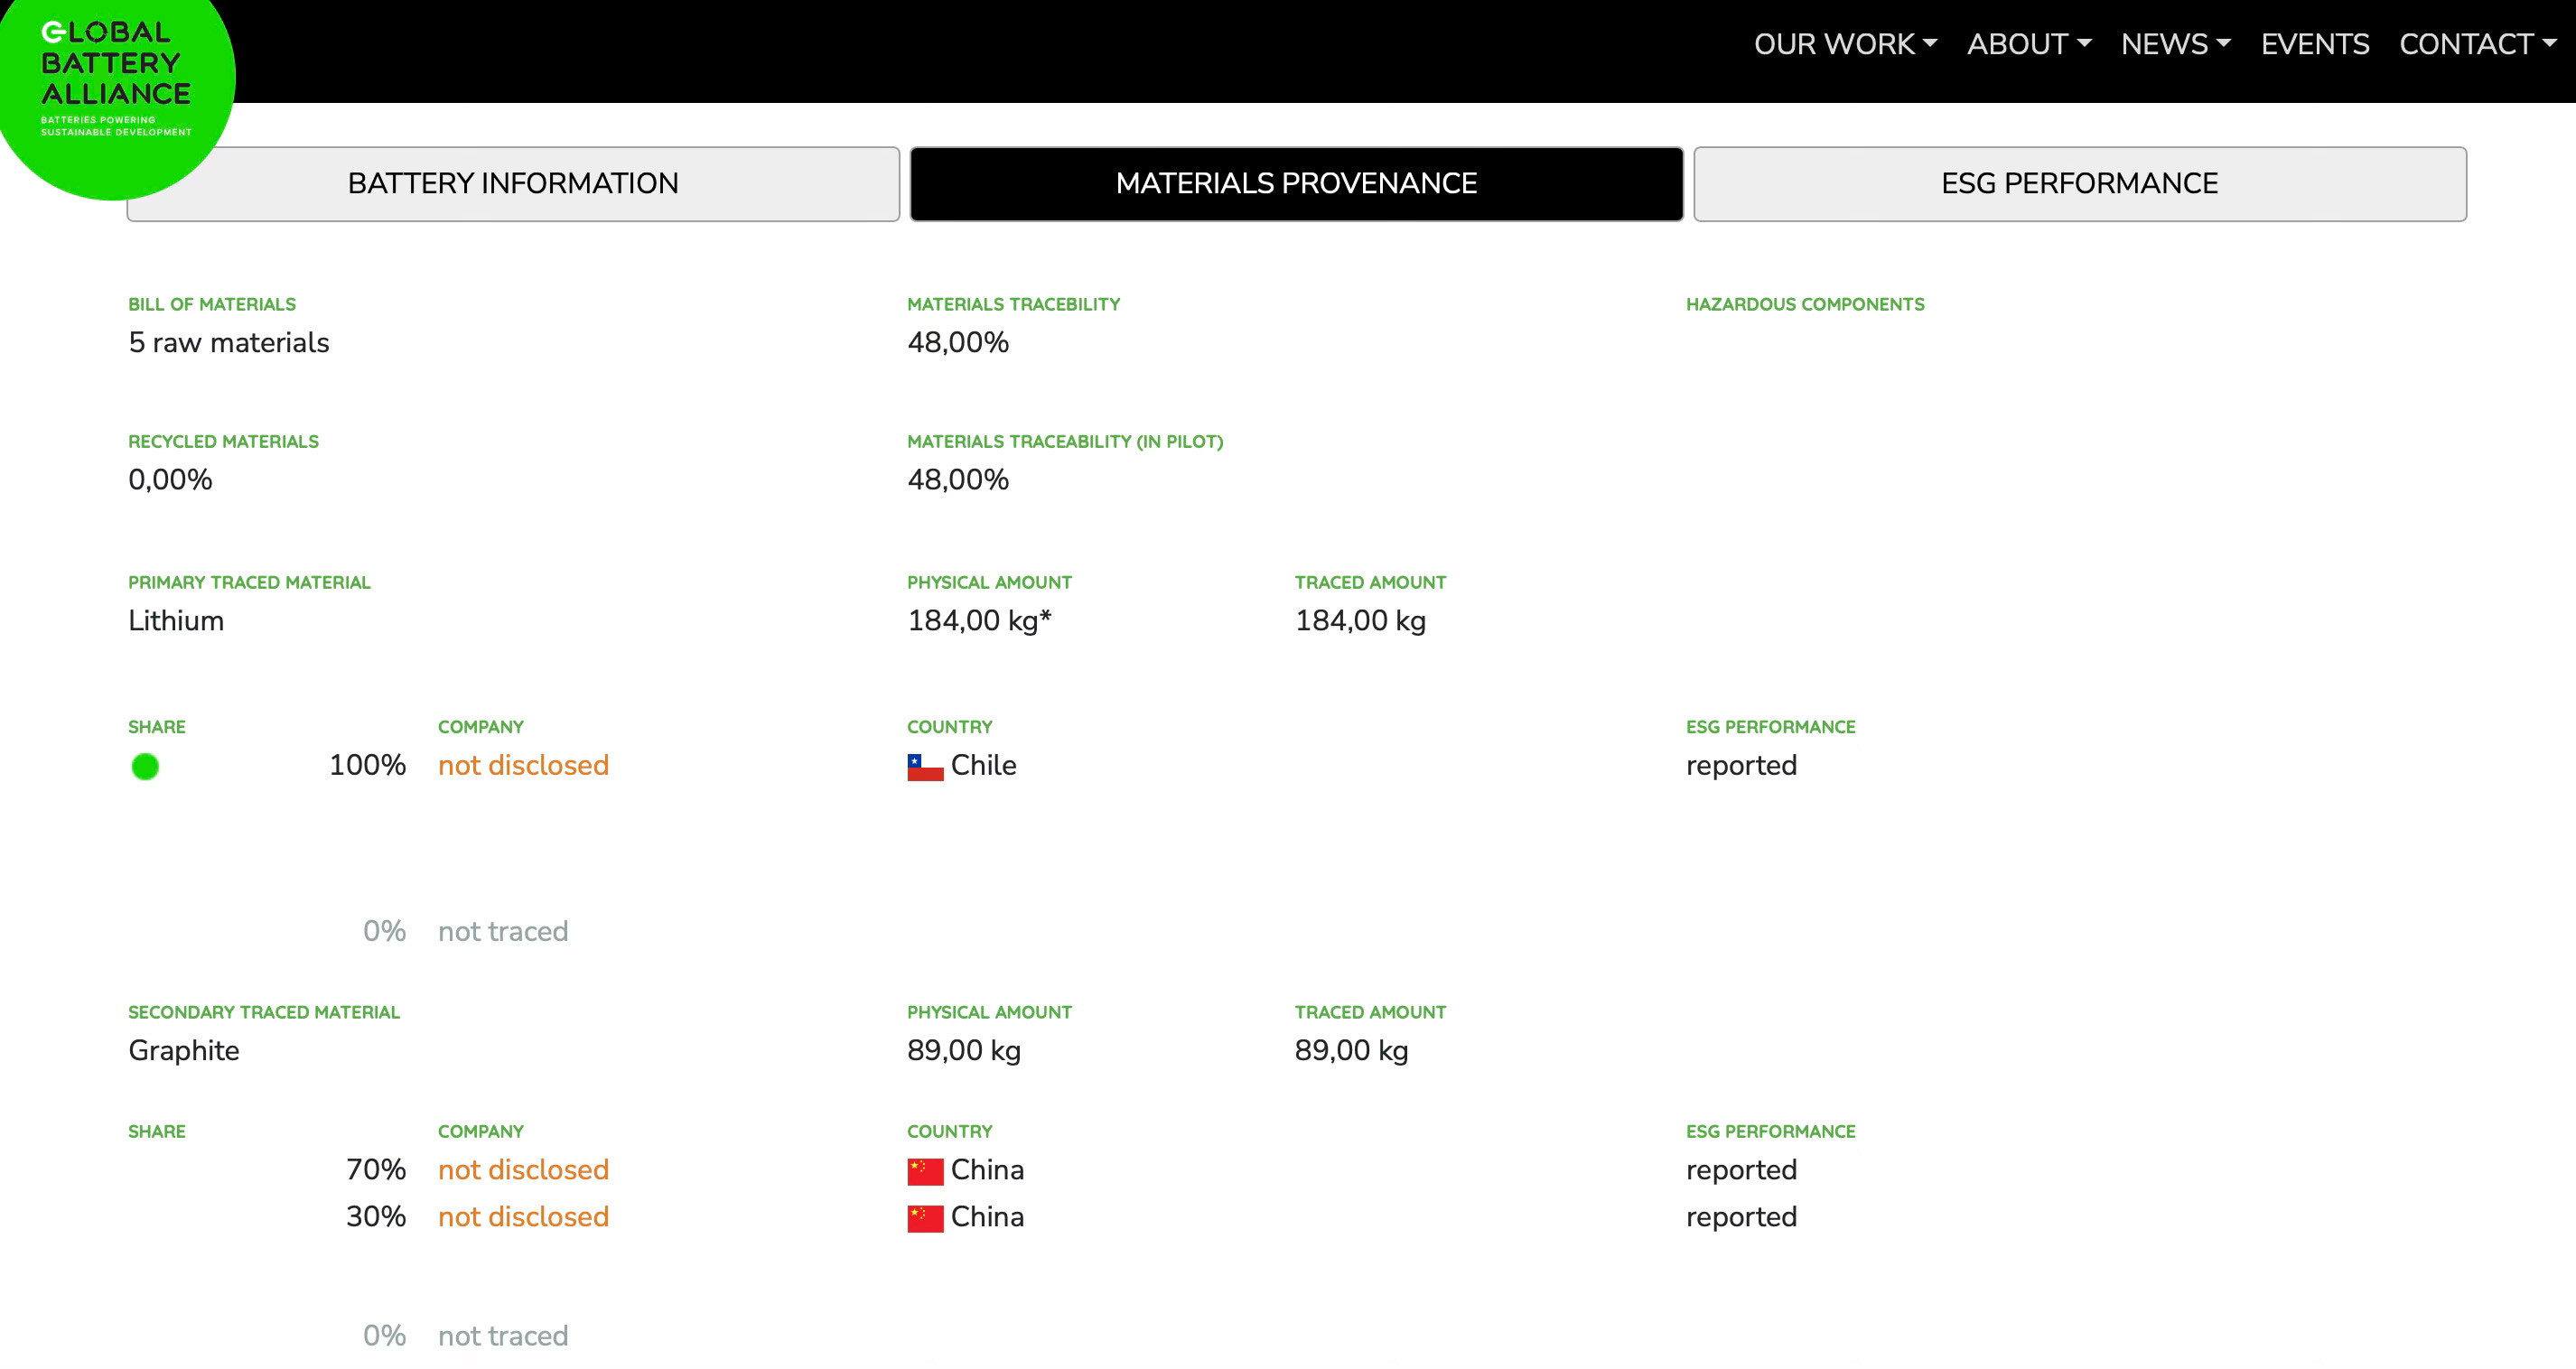
Task: Click the China flag for 30% share
Action: pyautogui.click(x=924, y=1218)
